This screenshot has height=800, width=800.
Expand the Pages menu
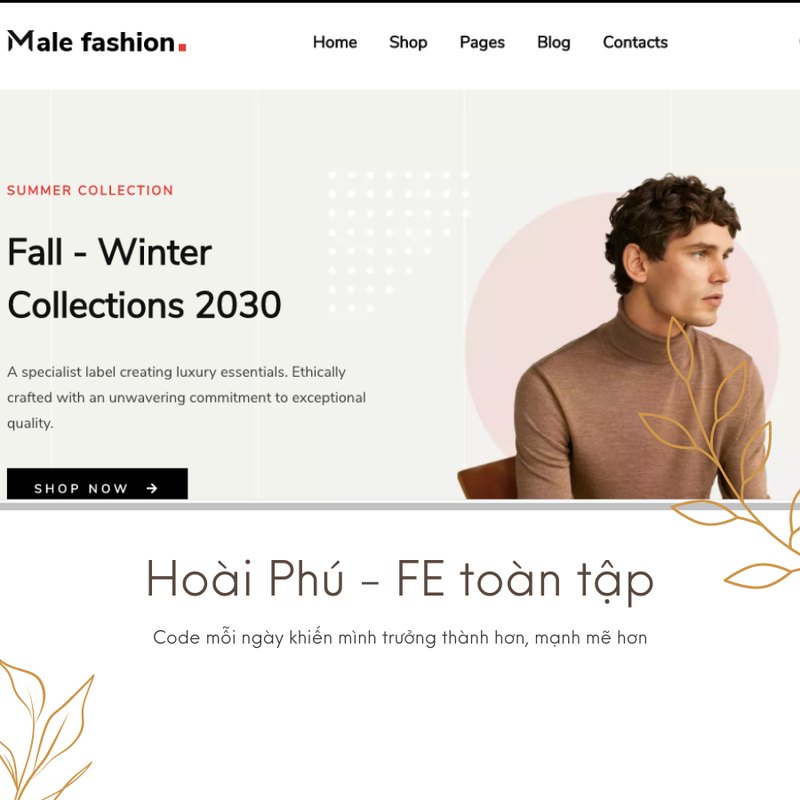(x=482, y=42)
